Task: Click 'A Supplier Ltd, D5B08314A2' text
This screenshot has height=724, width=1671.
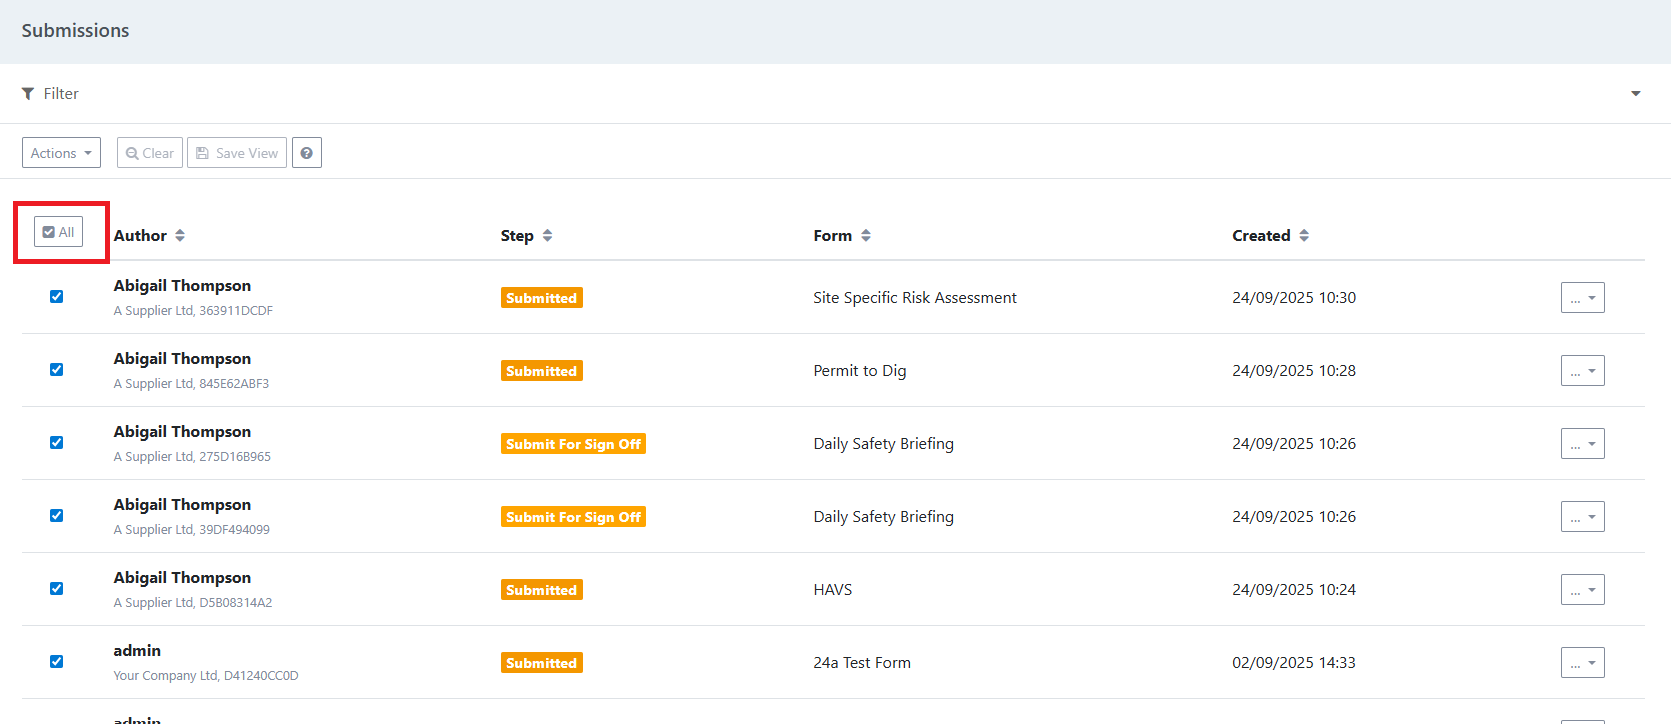Action: coord(193,603)
